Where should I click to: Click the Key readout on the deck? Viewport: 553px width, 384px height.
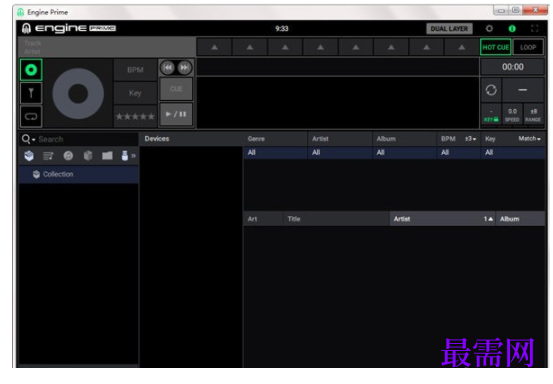tap(135, 93)
